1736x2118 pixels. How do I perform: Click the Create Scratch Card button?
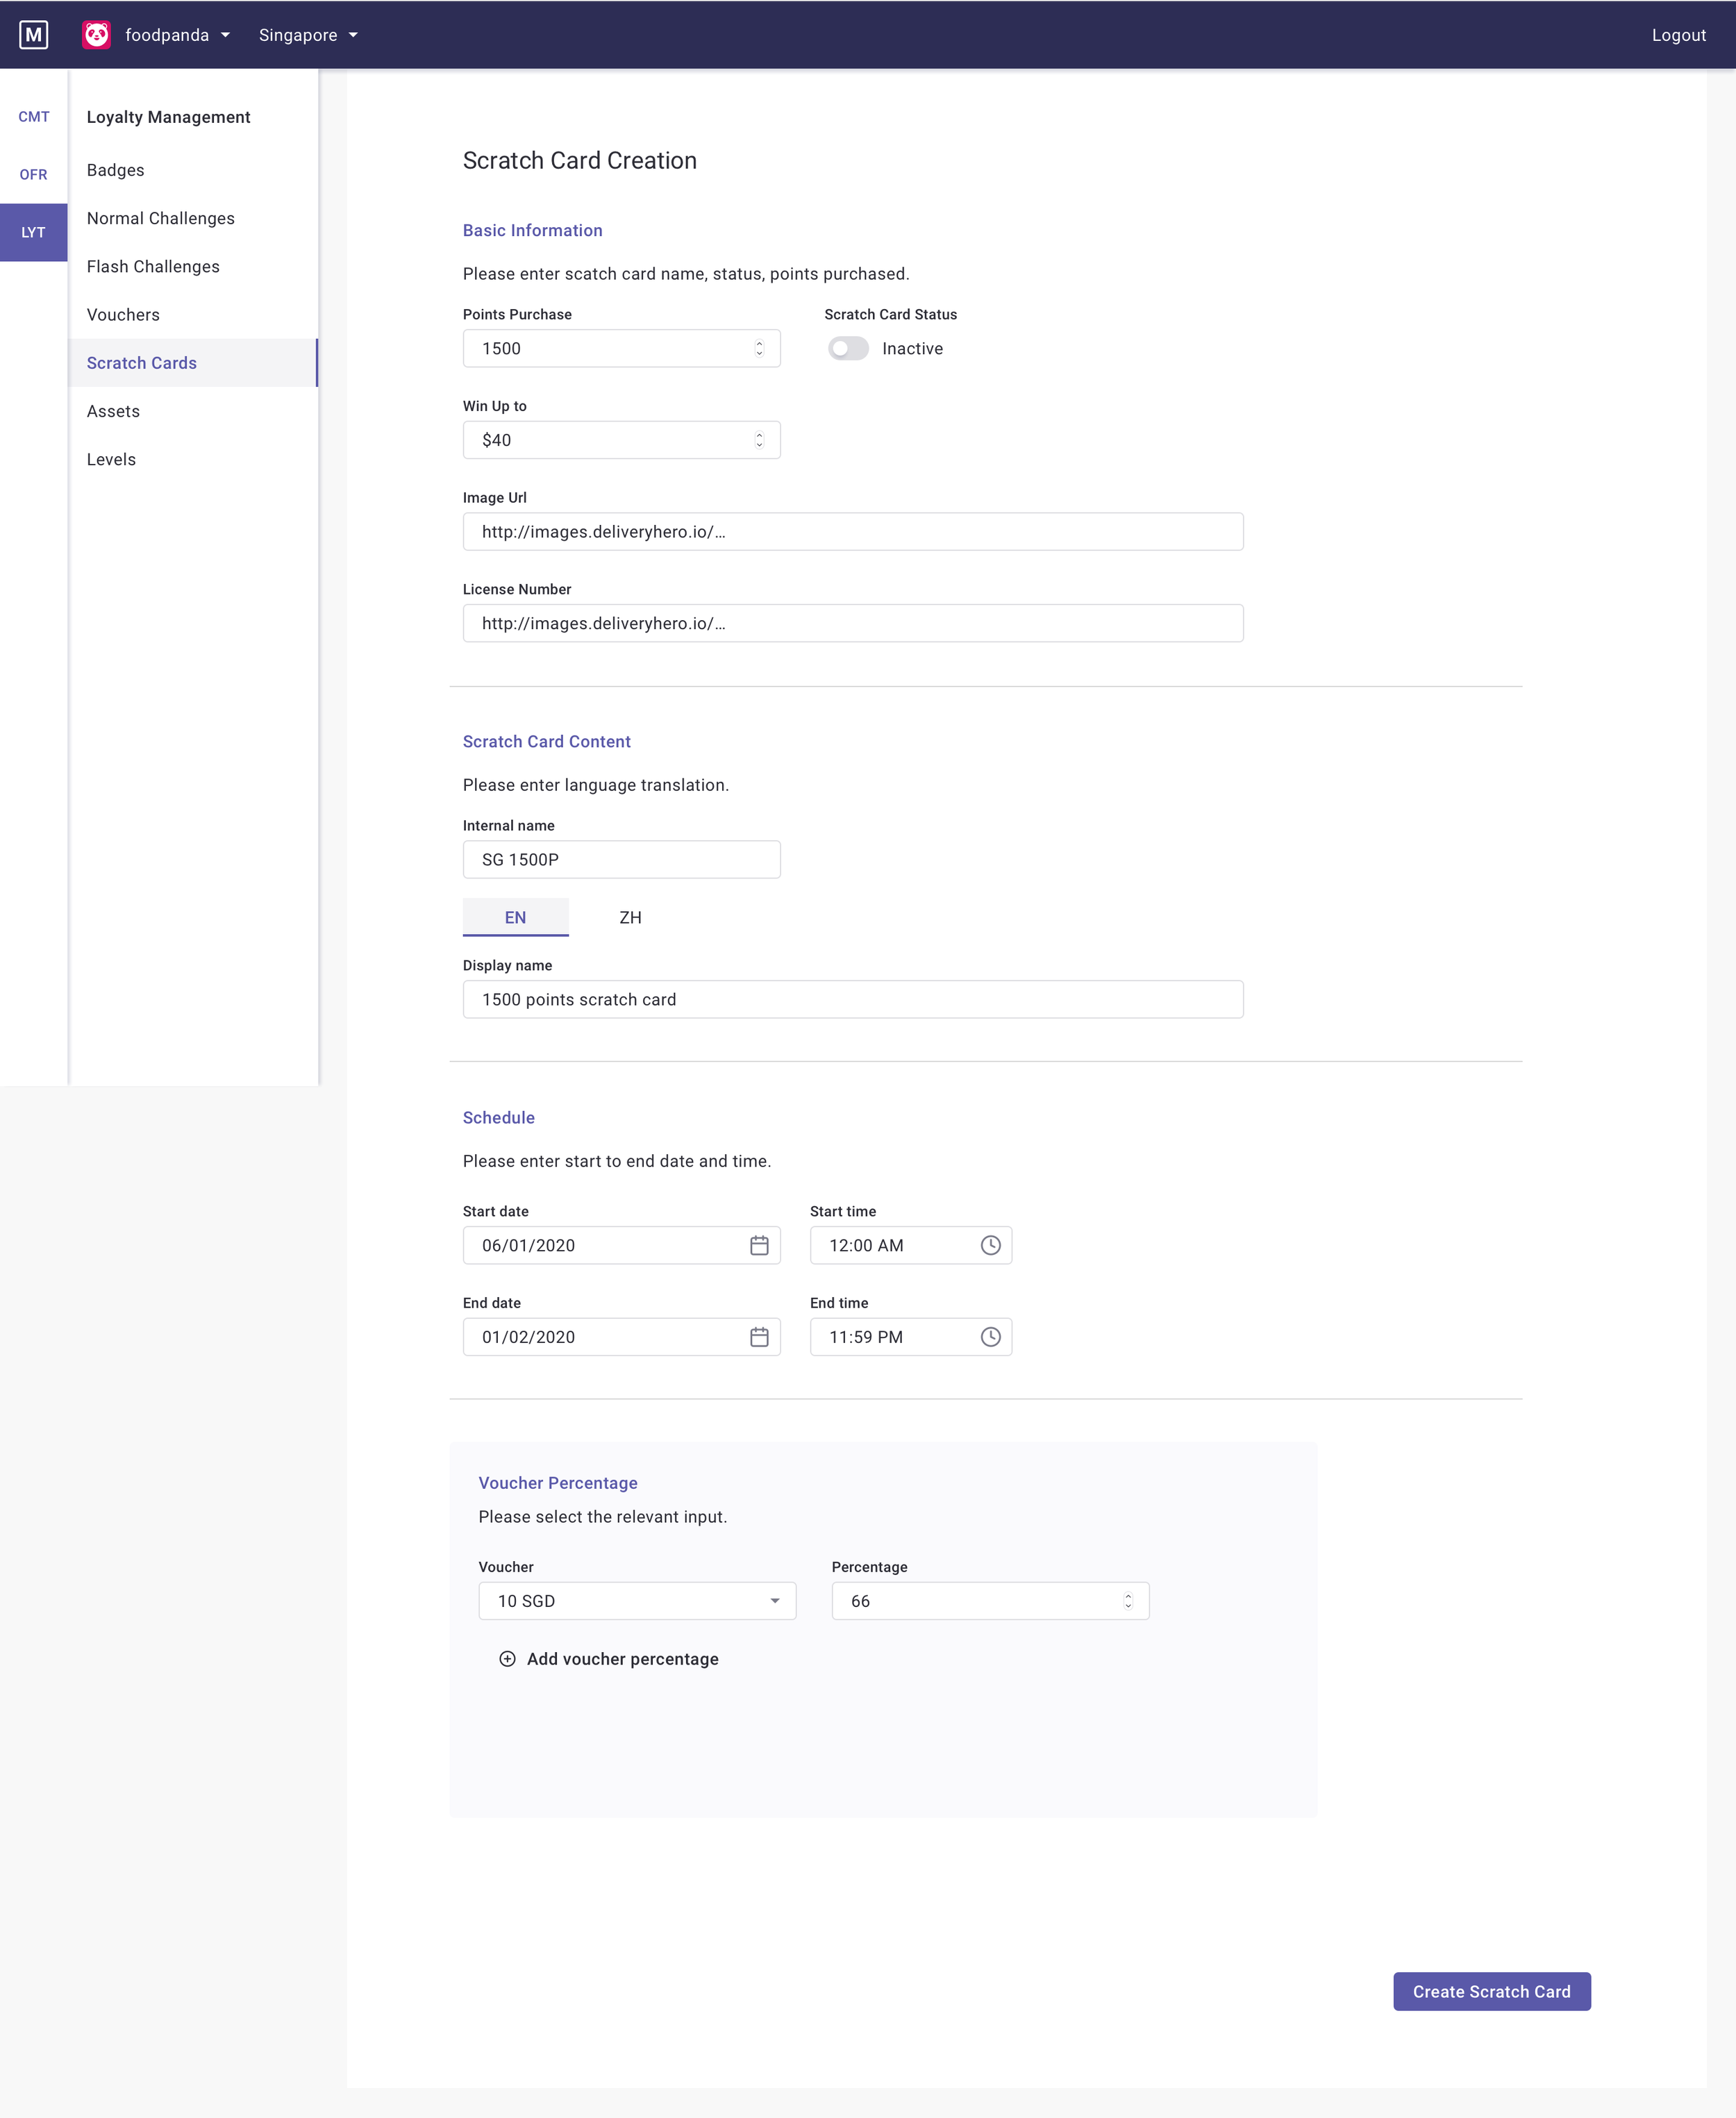1491,1991
